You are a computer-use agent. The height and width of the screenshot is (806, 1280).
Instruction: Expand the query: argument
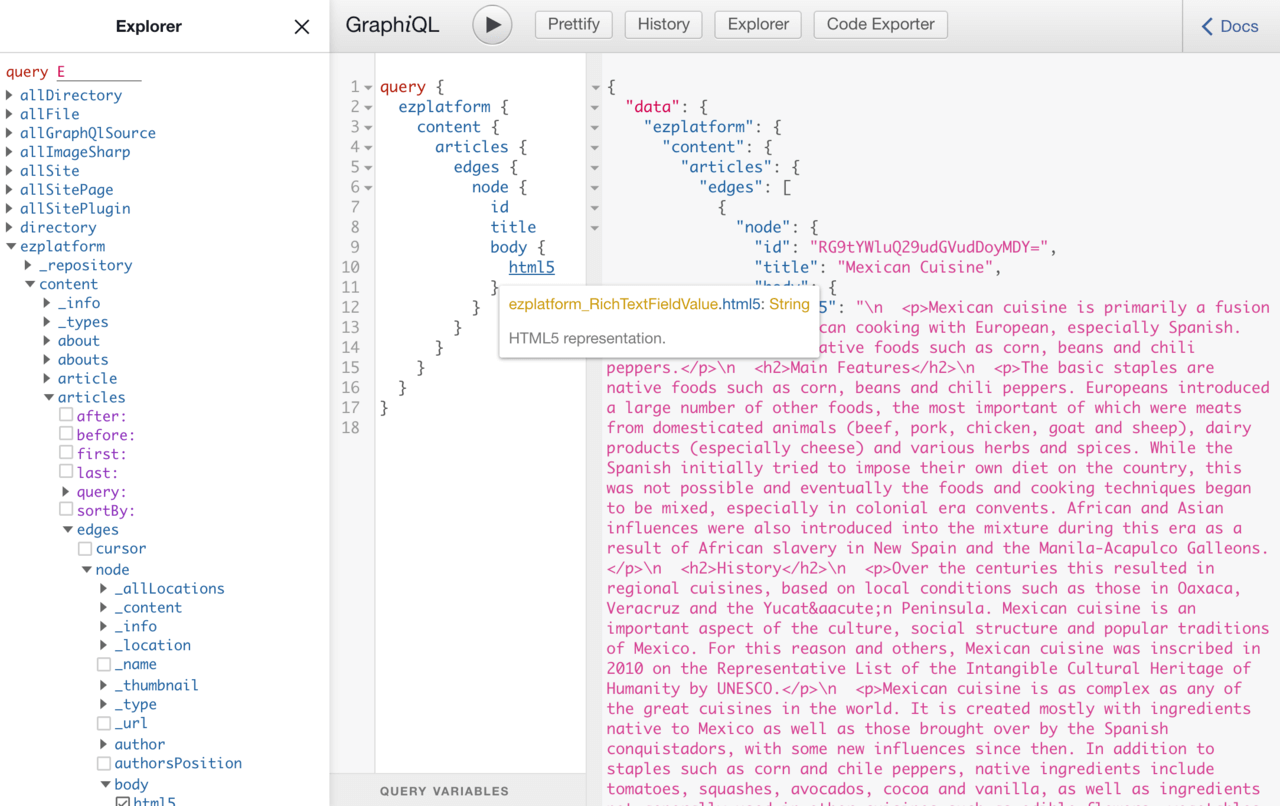66,492
